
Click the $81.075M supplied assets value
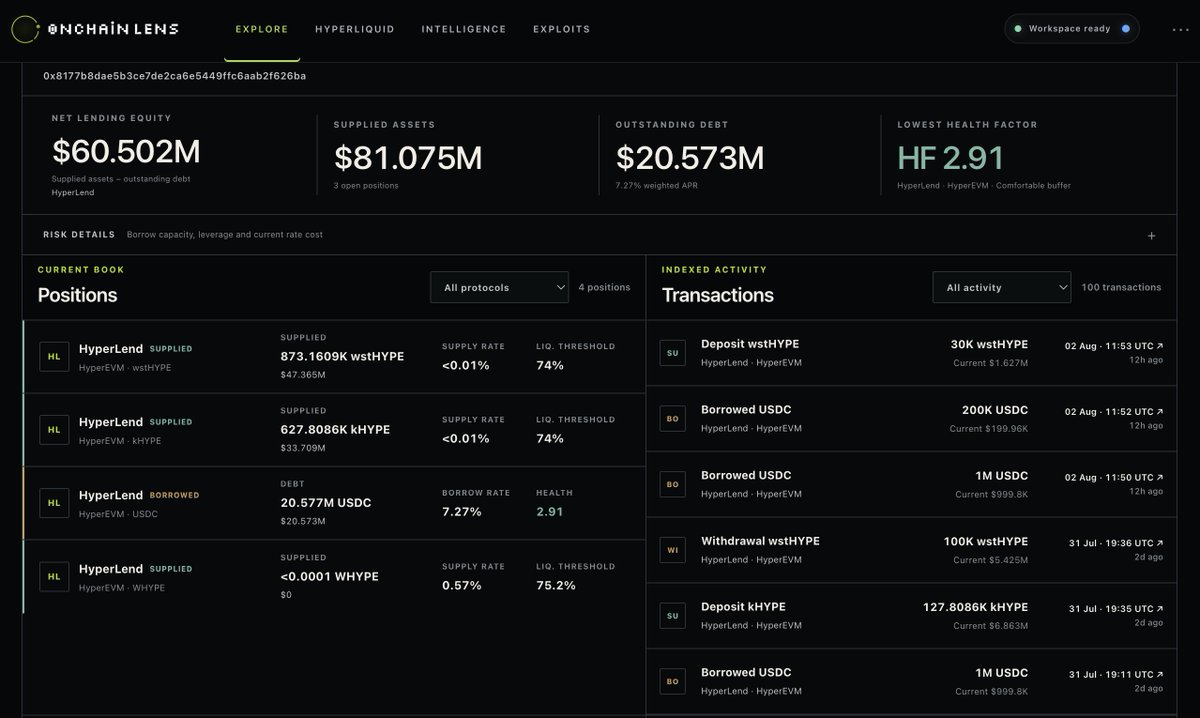coord(408,158)
